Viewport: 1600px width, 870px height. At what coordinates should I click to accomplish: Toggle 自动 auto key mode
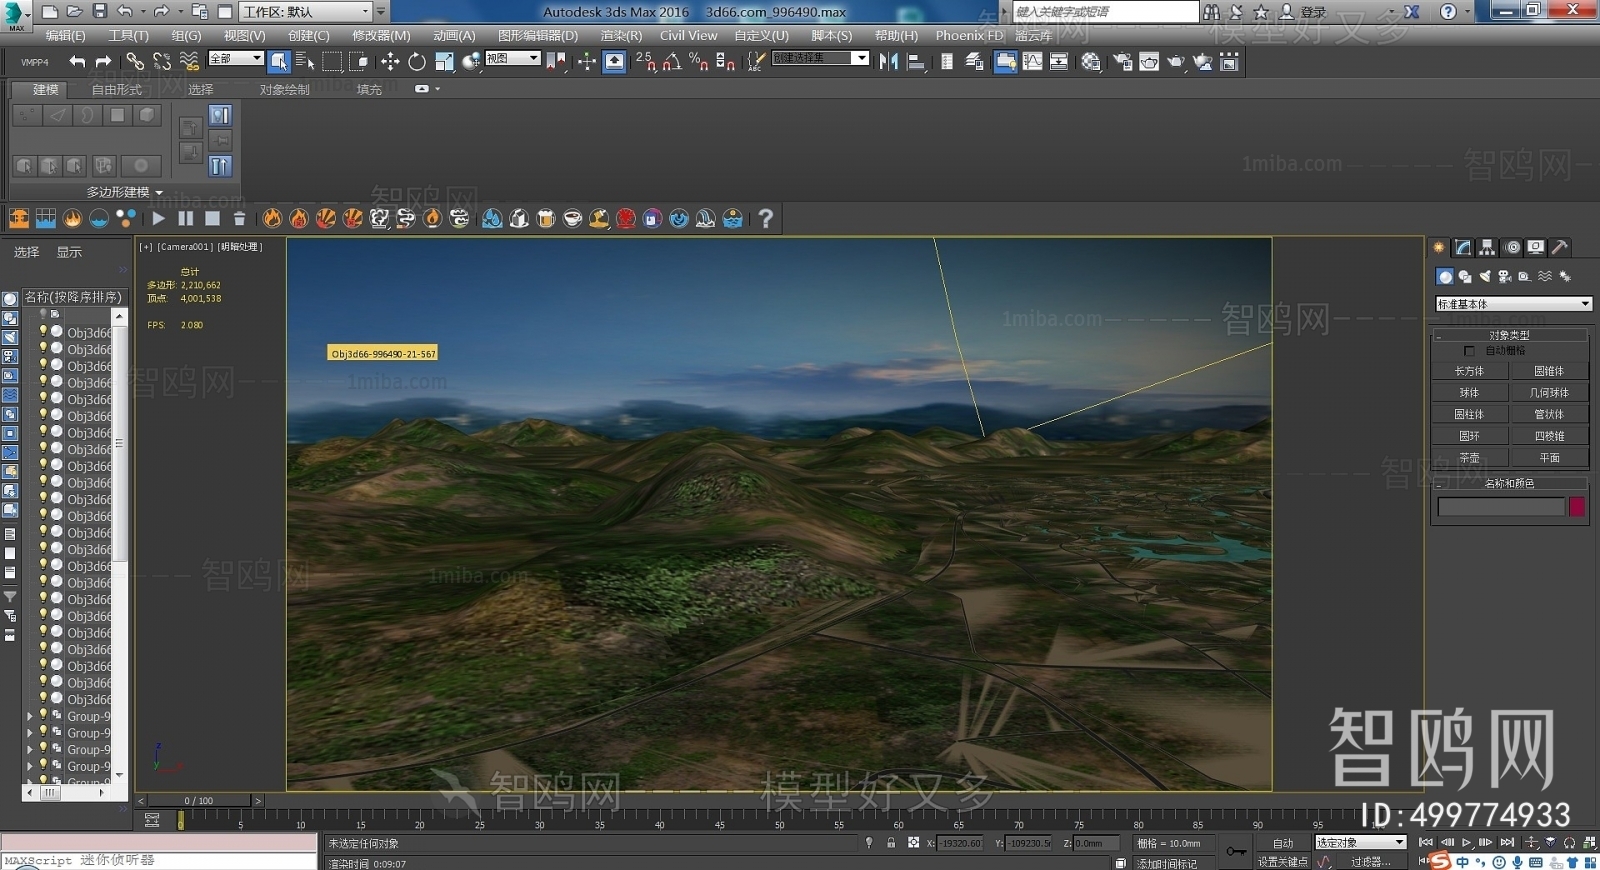(x=1283, y=843)
